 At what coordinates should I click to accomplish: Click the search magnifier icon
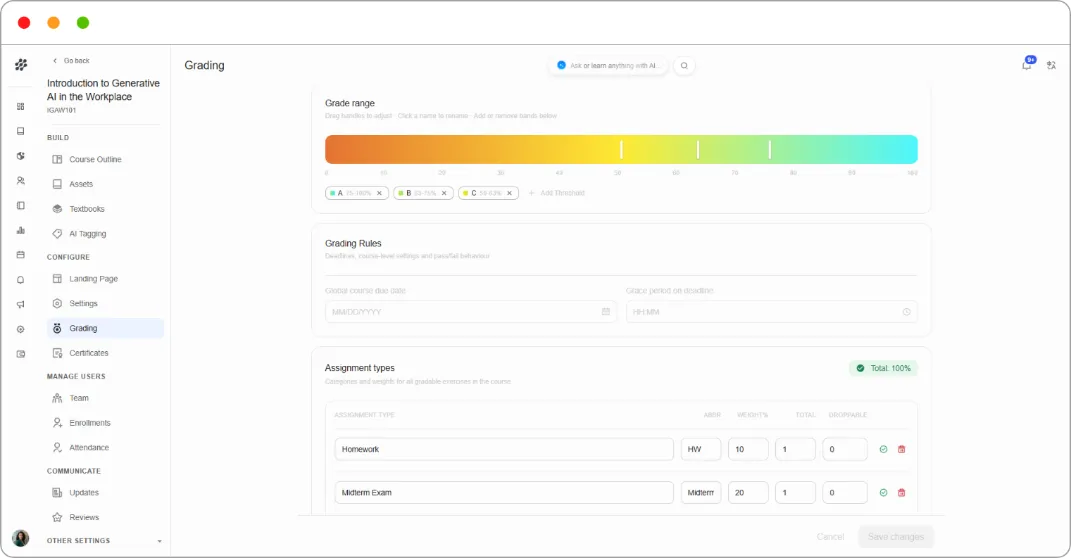tap(684, 66)
